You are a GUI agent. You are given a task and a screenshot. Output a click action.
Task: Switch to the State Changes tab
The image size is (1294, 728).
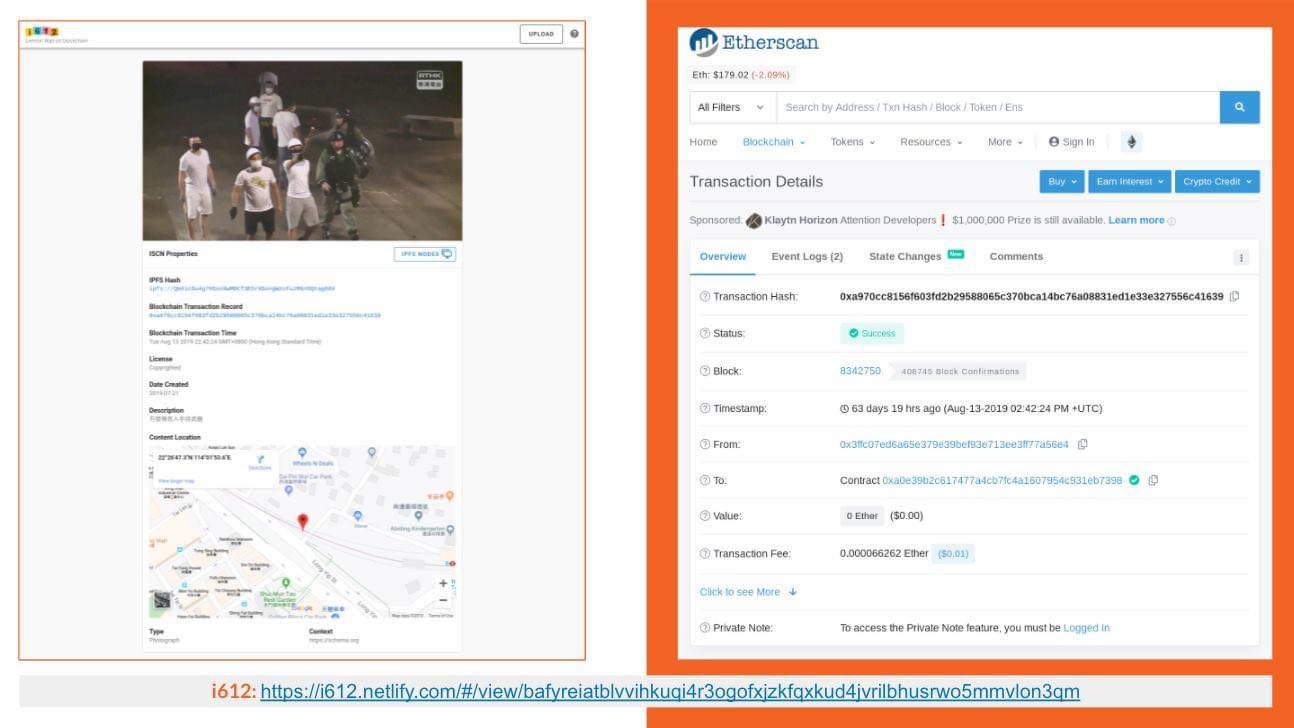(x=916, y=257)
